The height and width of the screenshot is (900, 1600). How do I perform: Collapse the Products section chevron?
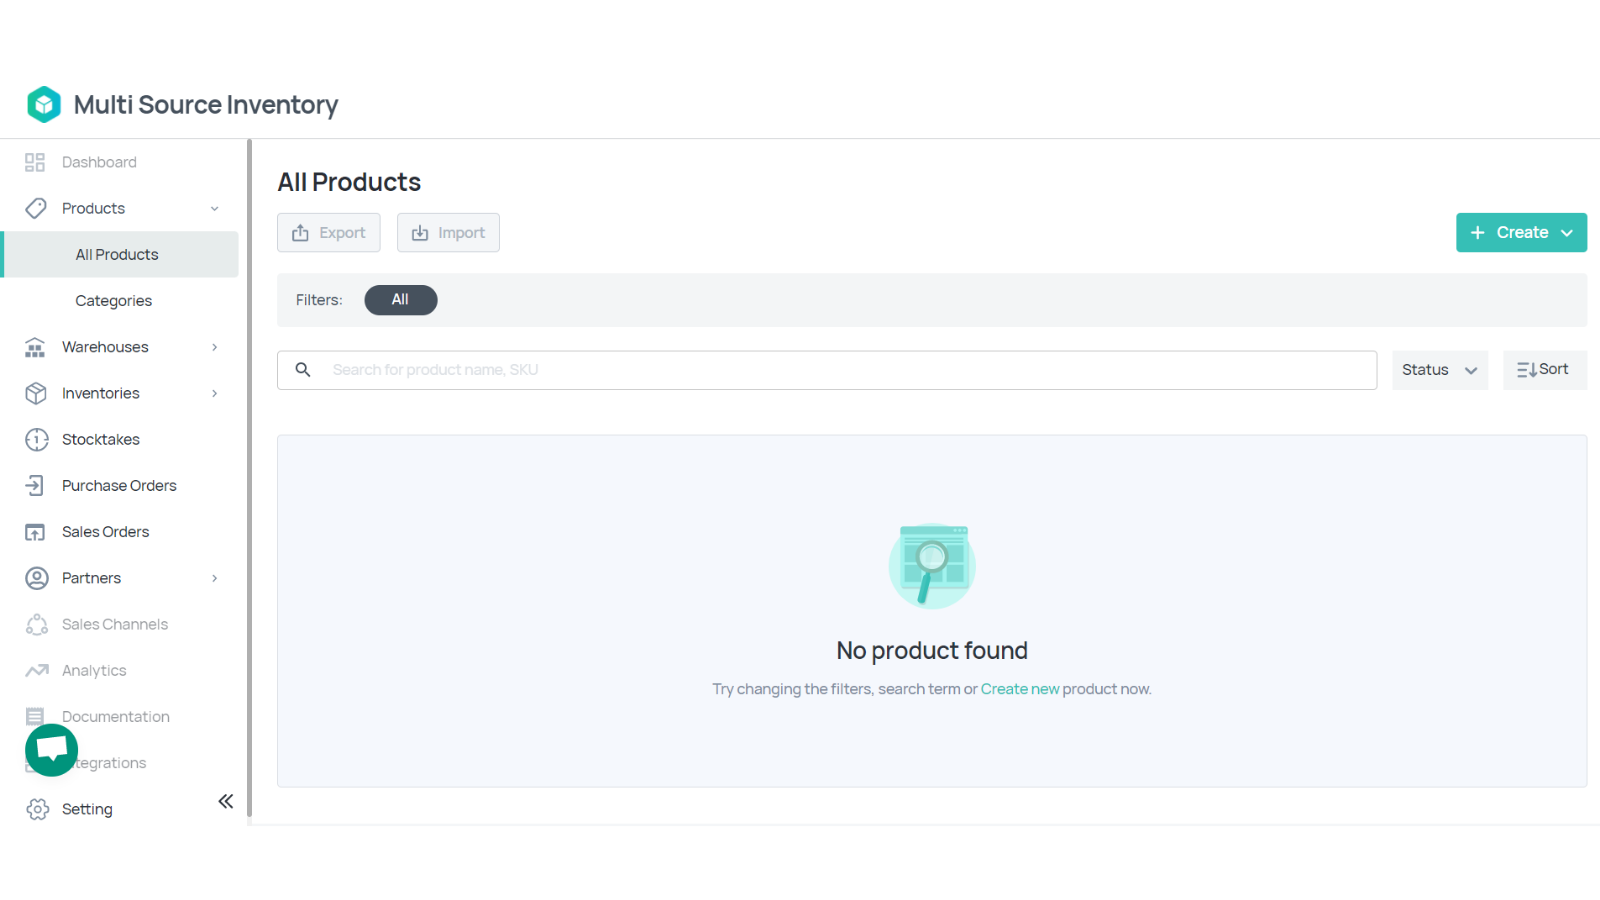[214, 208]
